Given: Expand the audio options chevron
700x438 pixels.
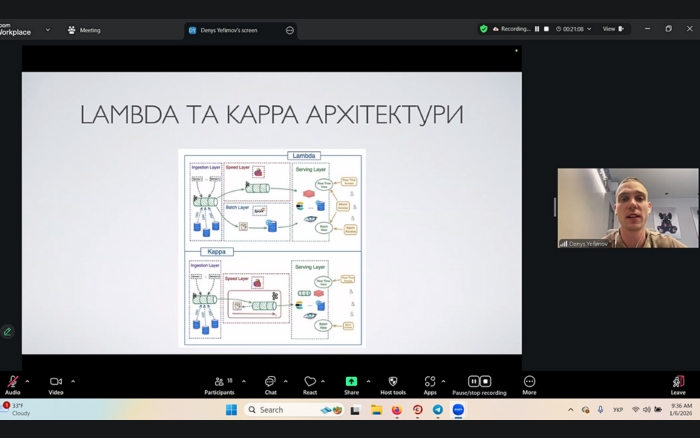Looking at the screenshot, I should [27, 381].
